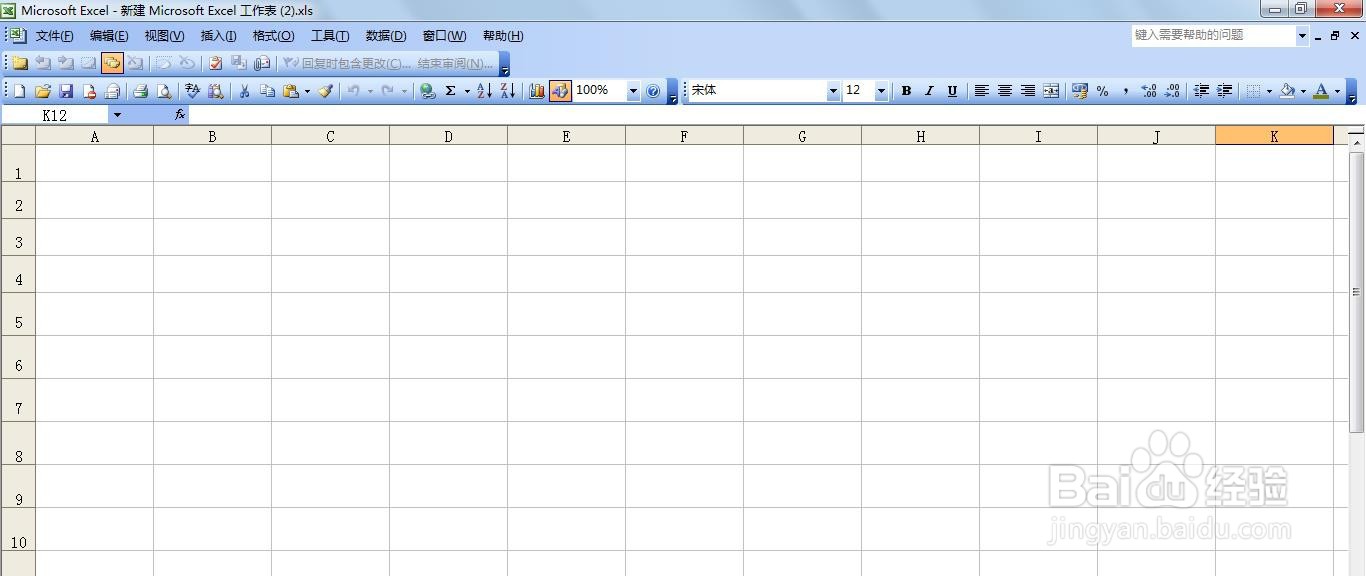This screenshot has height=576, width=1366.
Task: Sort descending Z to A
Action: pyautogui.click(x=507, y=91)
